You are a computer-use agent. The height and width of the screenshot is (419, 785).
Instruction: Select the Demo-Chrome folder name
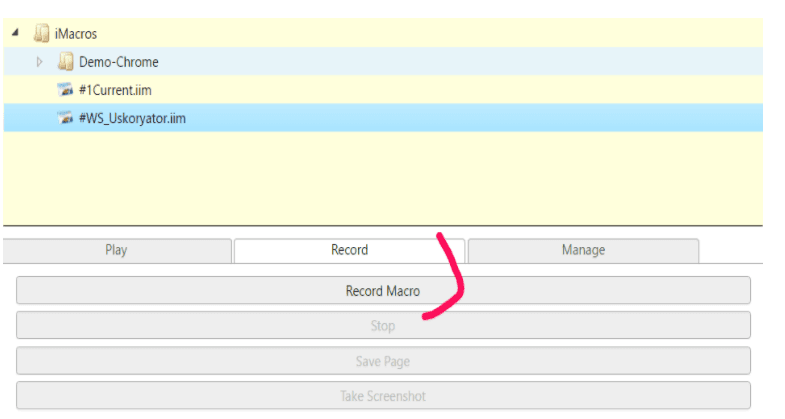coord(119,62)
